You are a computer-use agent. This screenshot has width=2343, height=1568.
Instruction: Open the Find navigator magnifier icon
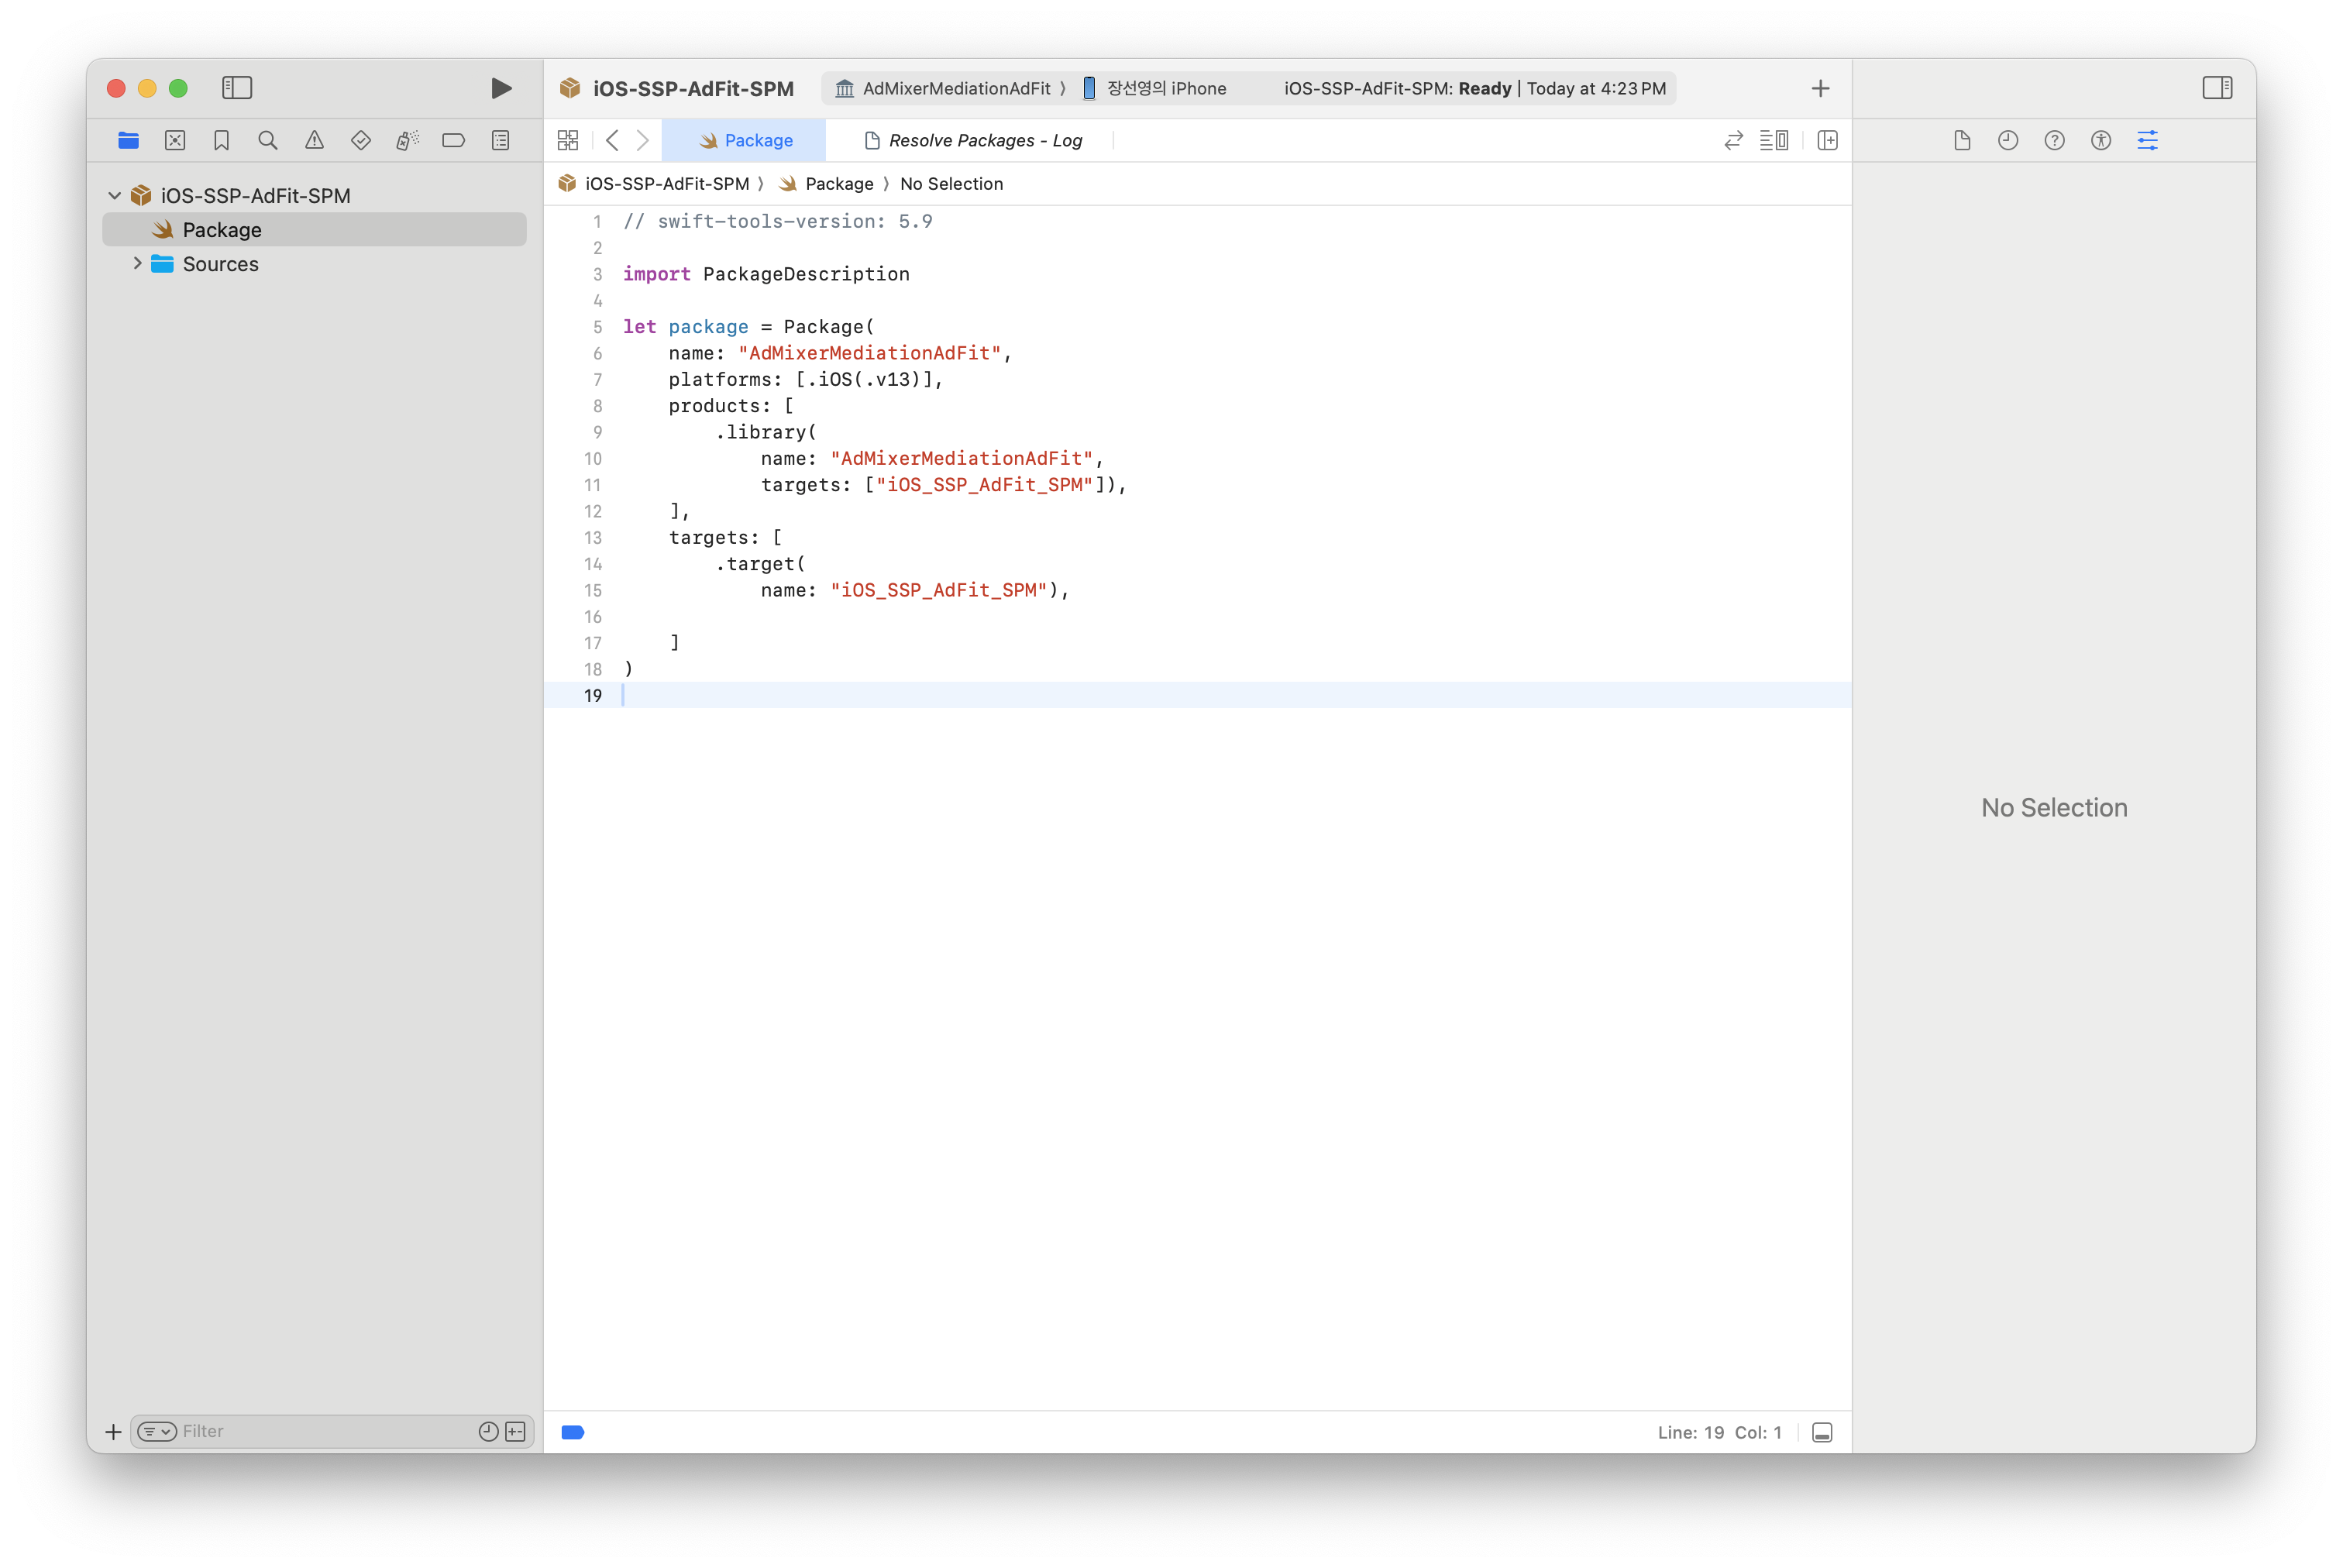pyautogui.click(x=267, y=141)
